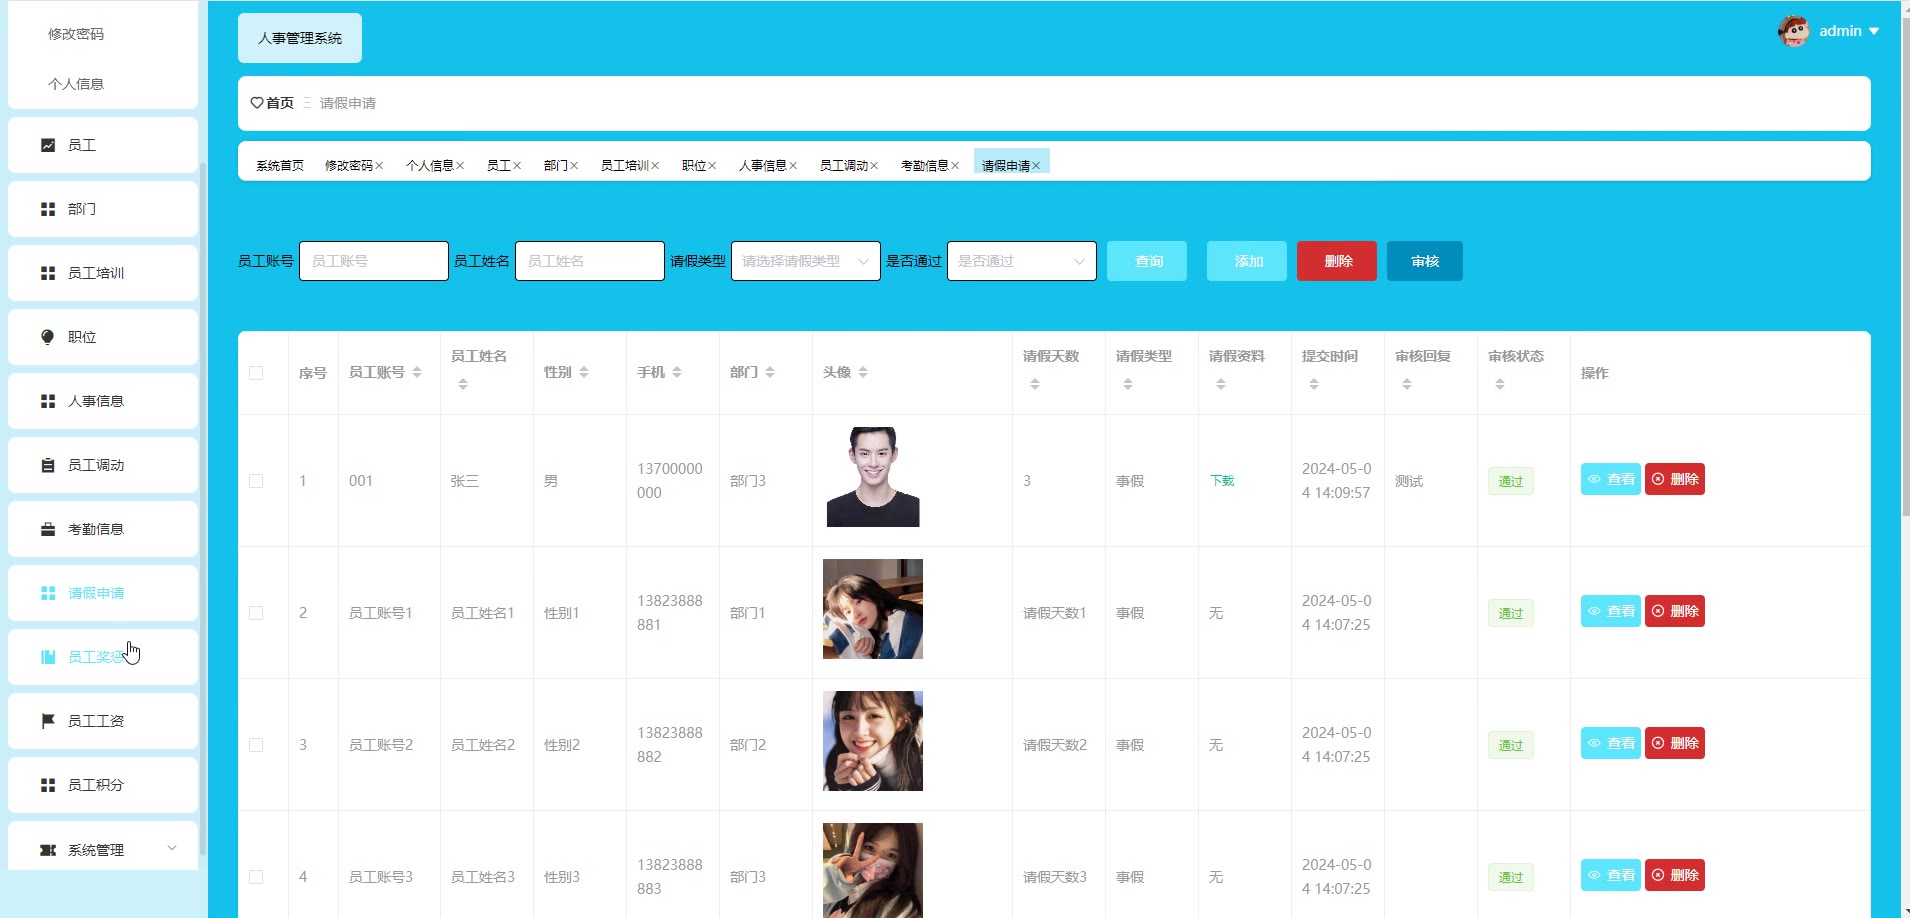Delete the leave record of 员工姓名1
The width and height of the screenshot is (1910, 918).
pos(1675,611)
